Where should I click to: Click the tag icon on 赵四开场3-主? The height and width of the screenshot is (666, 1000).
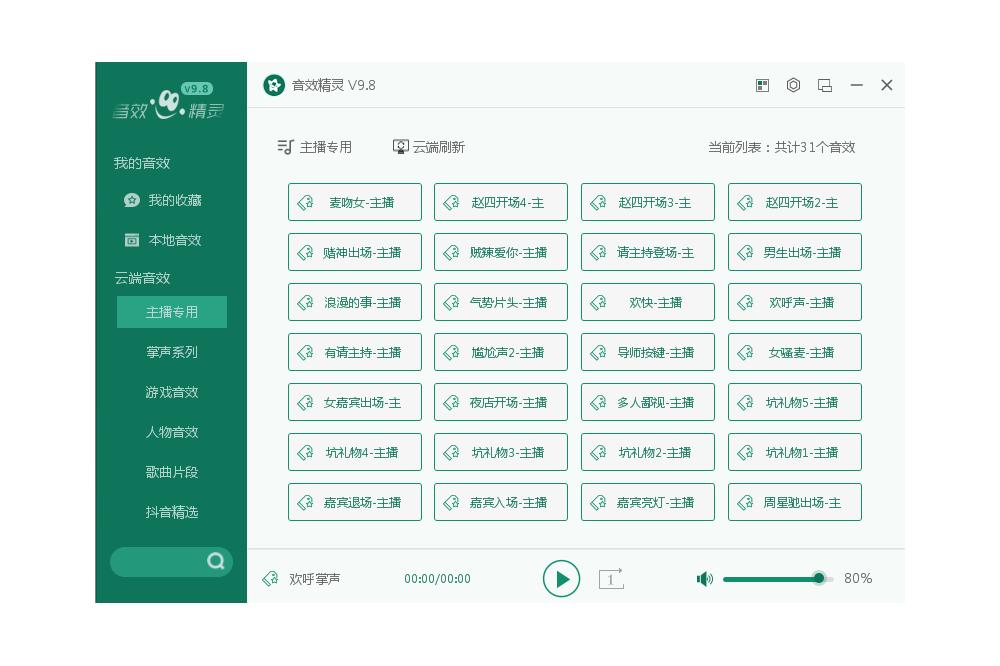coord(598,202)
